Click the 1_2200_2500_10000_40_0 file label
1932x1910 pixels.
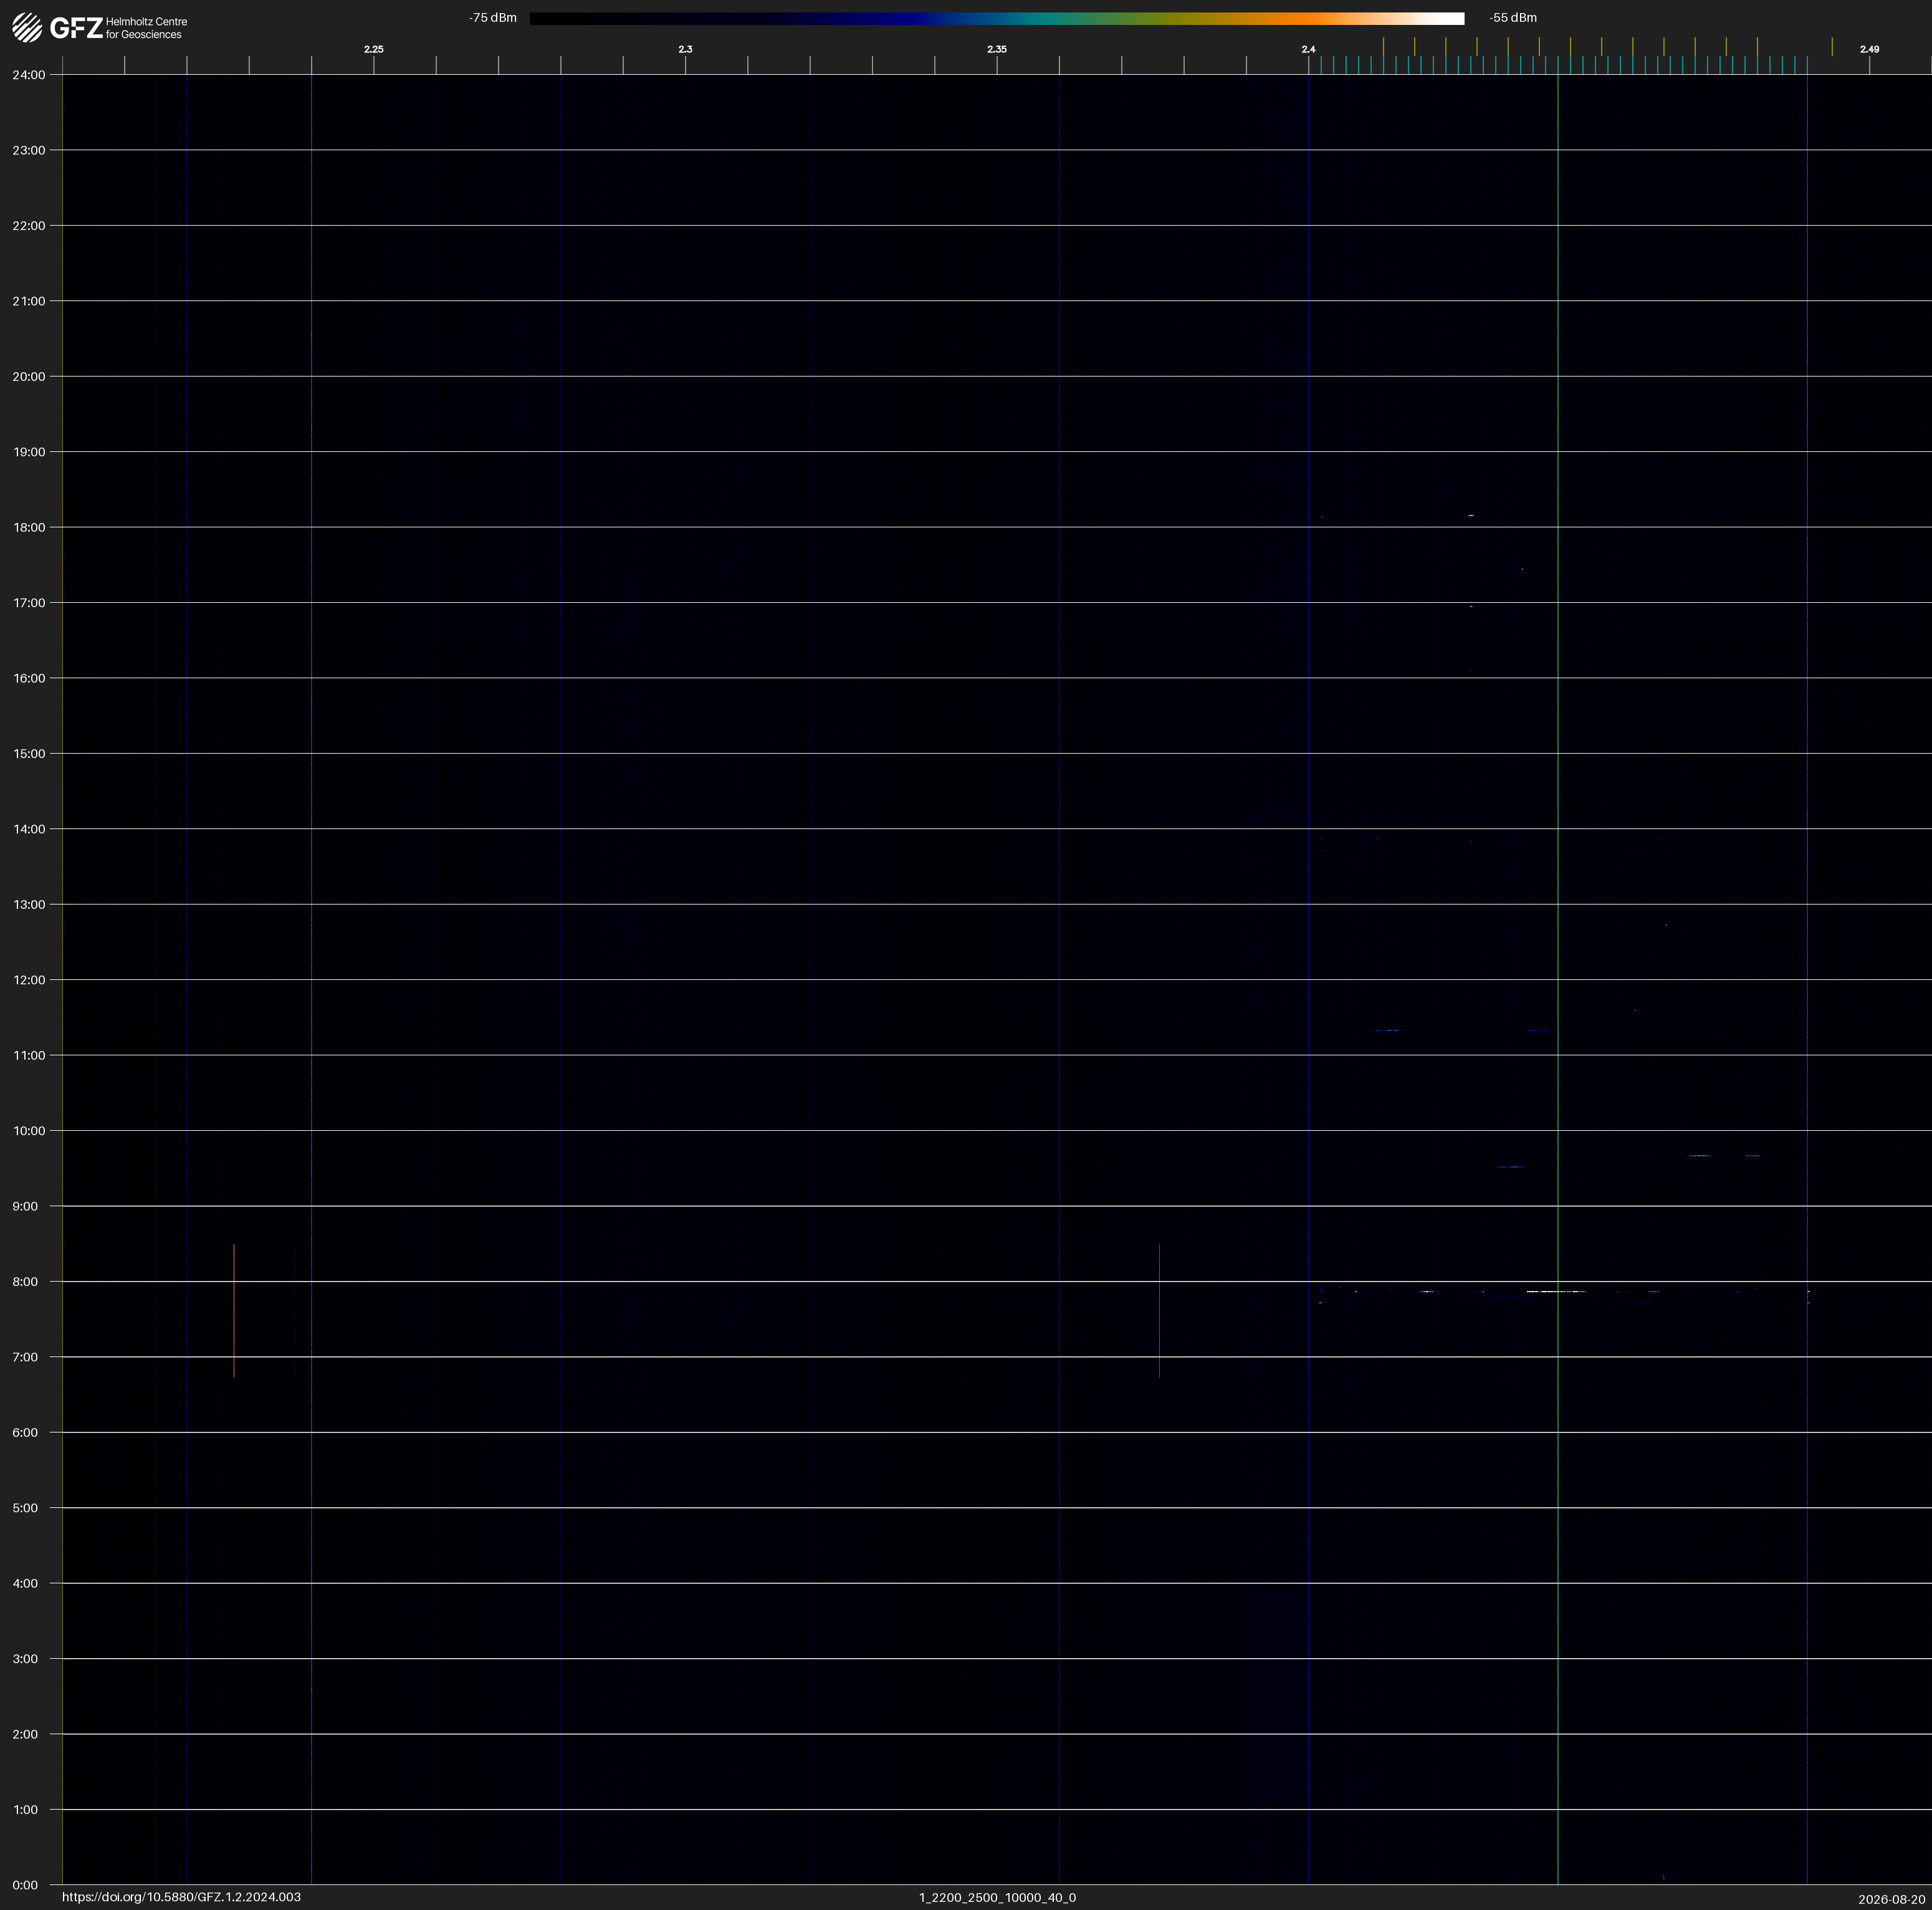click(997, 1897)
